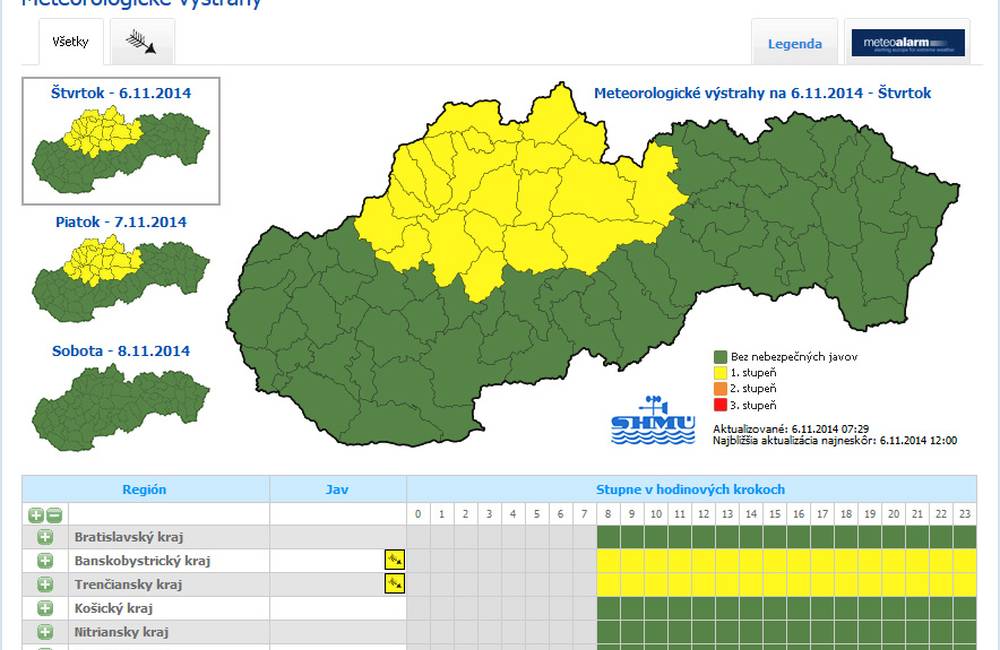Switch to the Všetky tab
Screen dimensions: 1000x650
click(x=70, y=42)
